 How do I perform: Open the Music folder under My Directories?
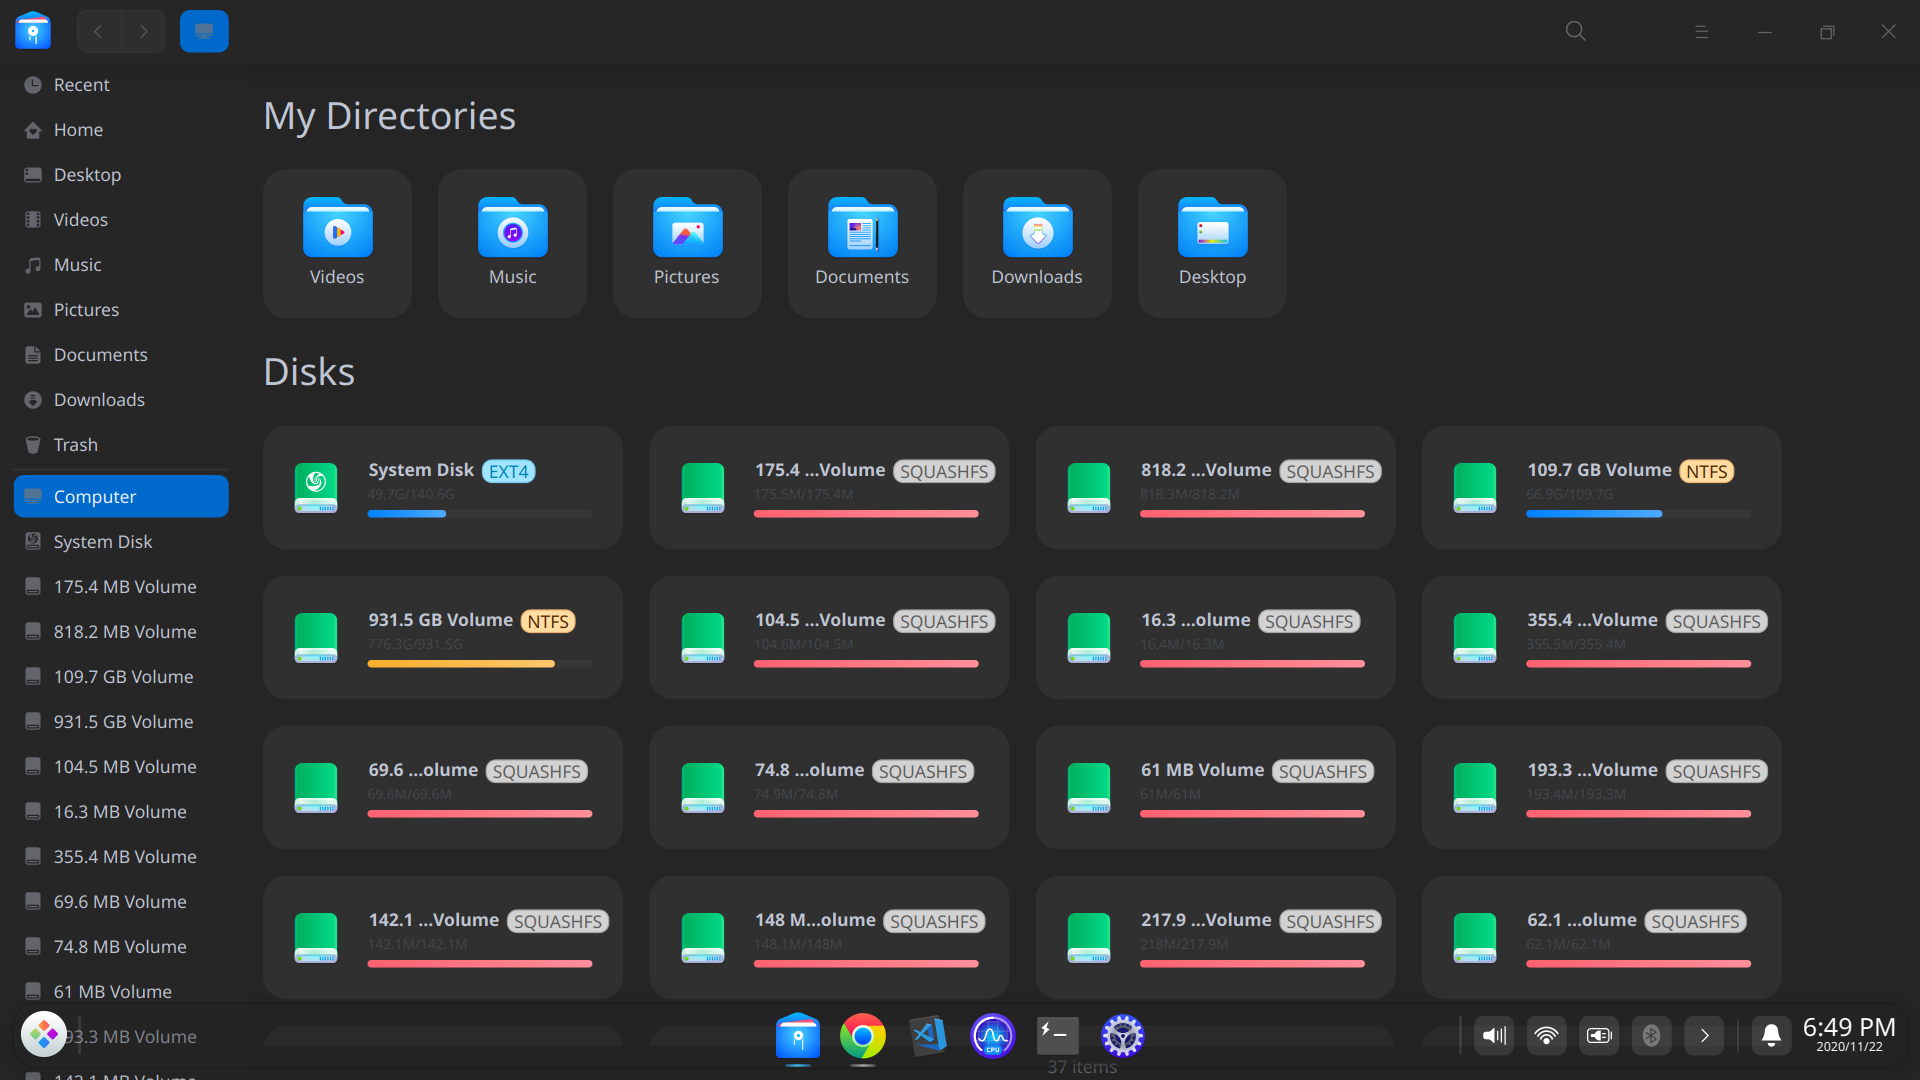511,243
